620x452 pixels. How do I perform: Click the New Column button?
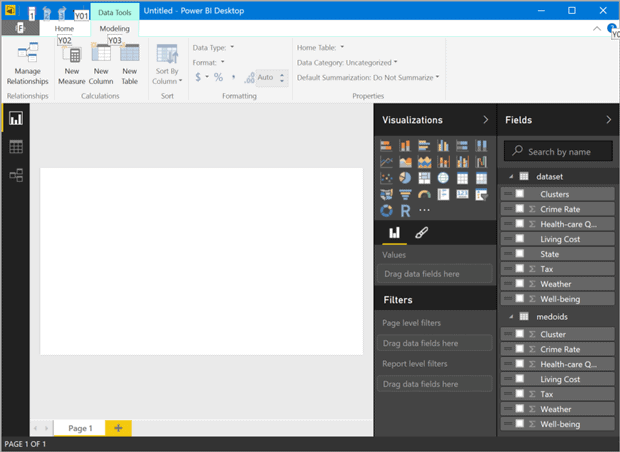101,64
